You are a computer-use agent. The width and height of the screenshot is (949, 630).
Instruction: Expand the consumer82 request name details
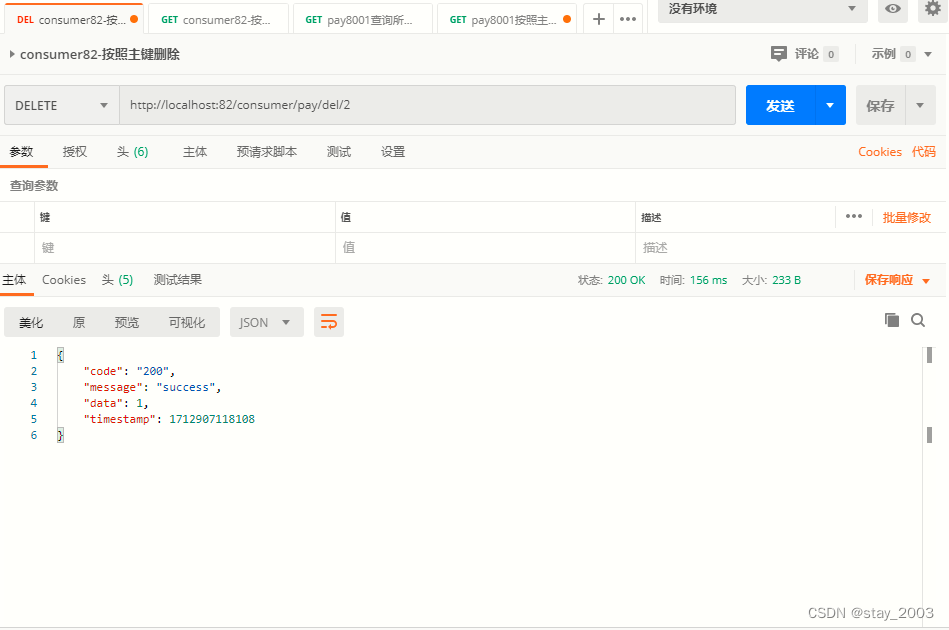(11, 54)
